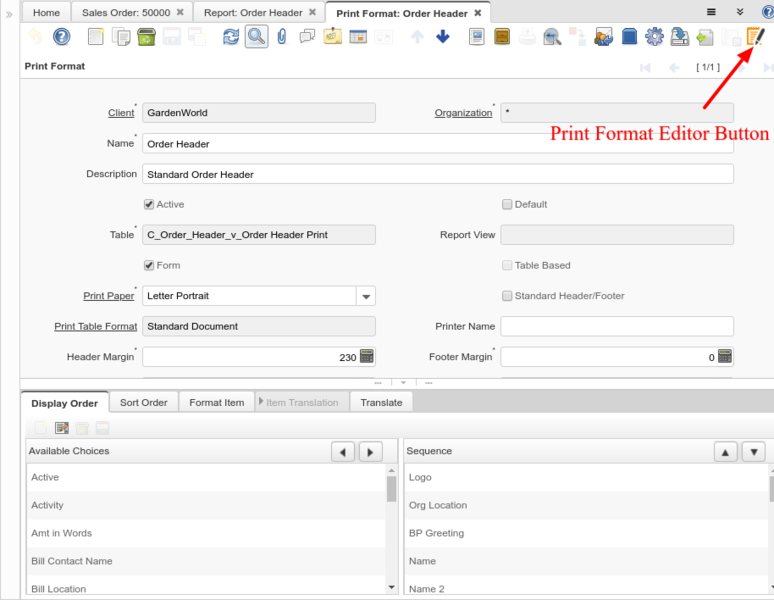Open the Footer Margin calculator
Viewport: 774px width, 600px height.
point(724,357)
